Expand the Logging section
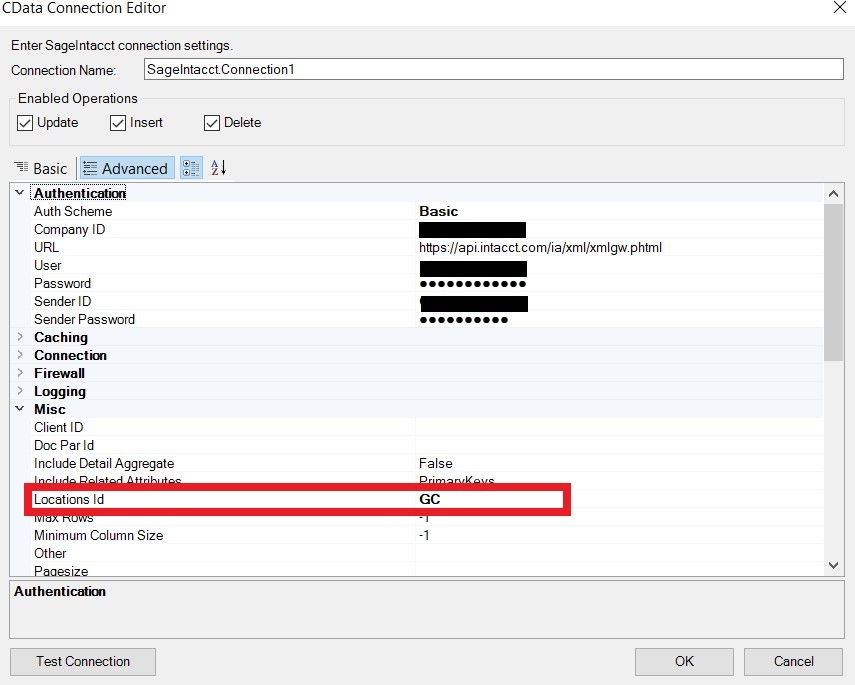 click(x=20, y=390)
